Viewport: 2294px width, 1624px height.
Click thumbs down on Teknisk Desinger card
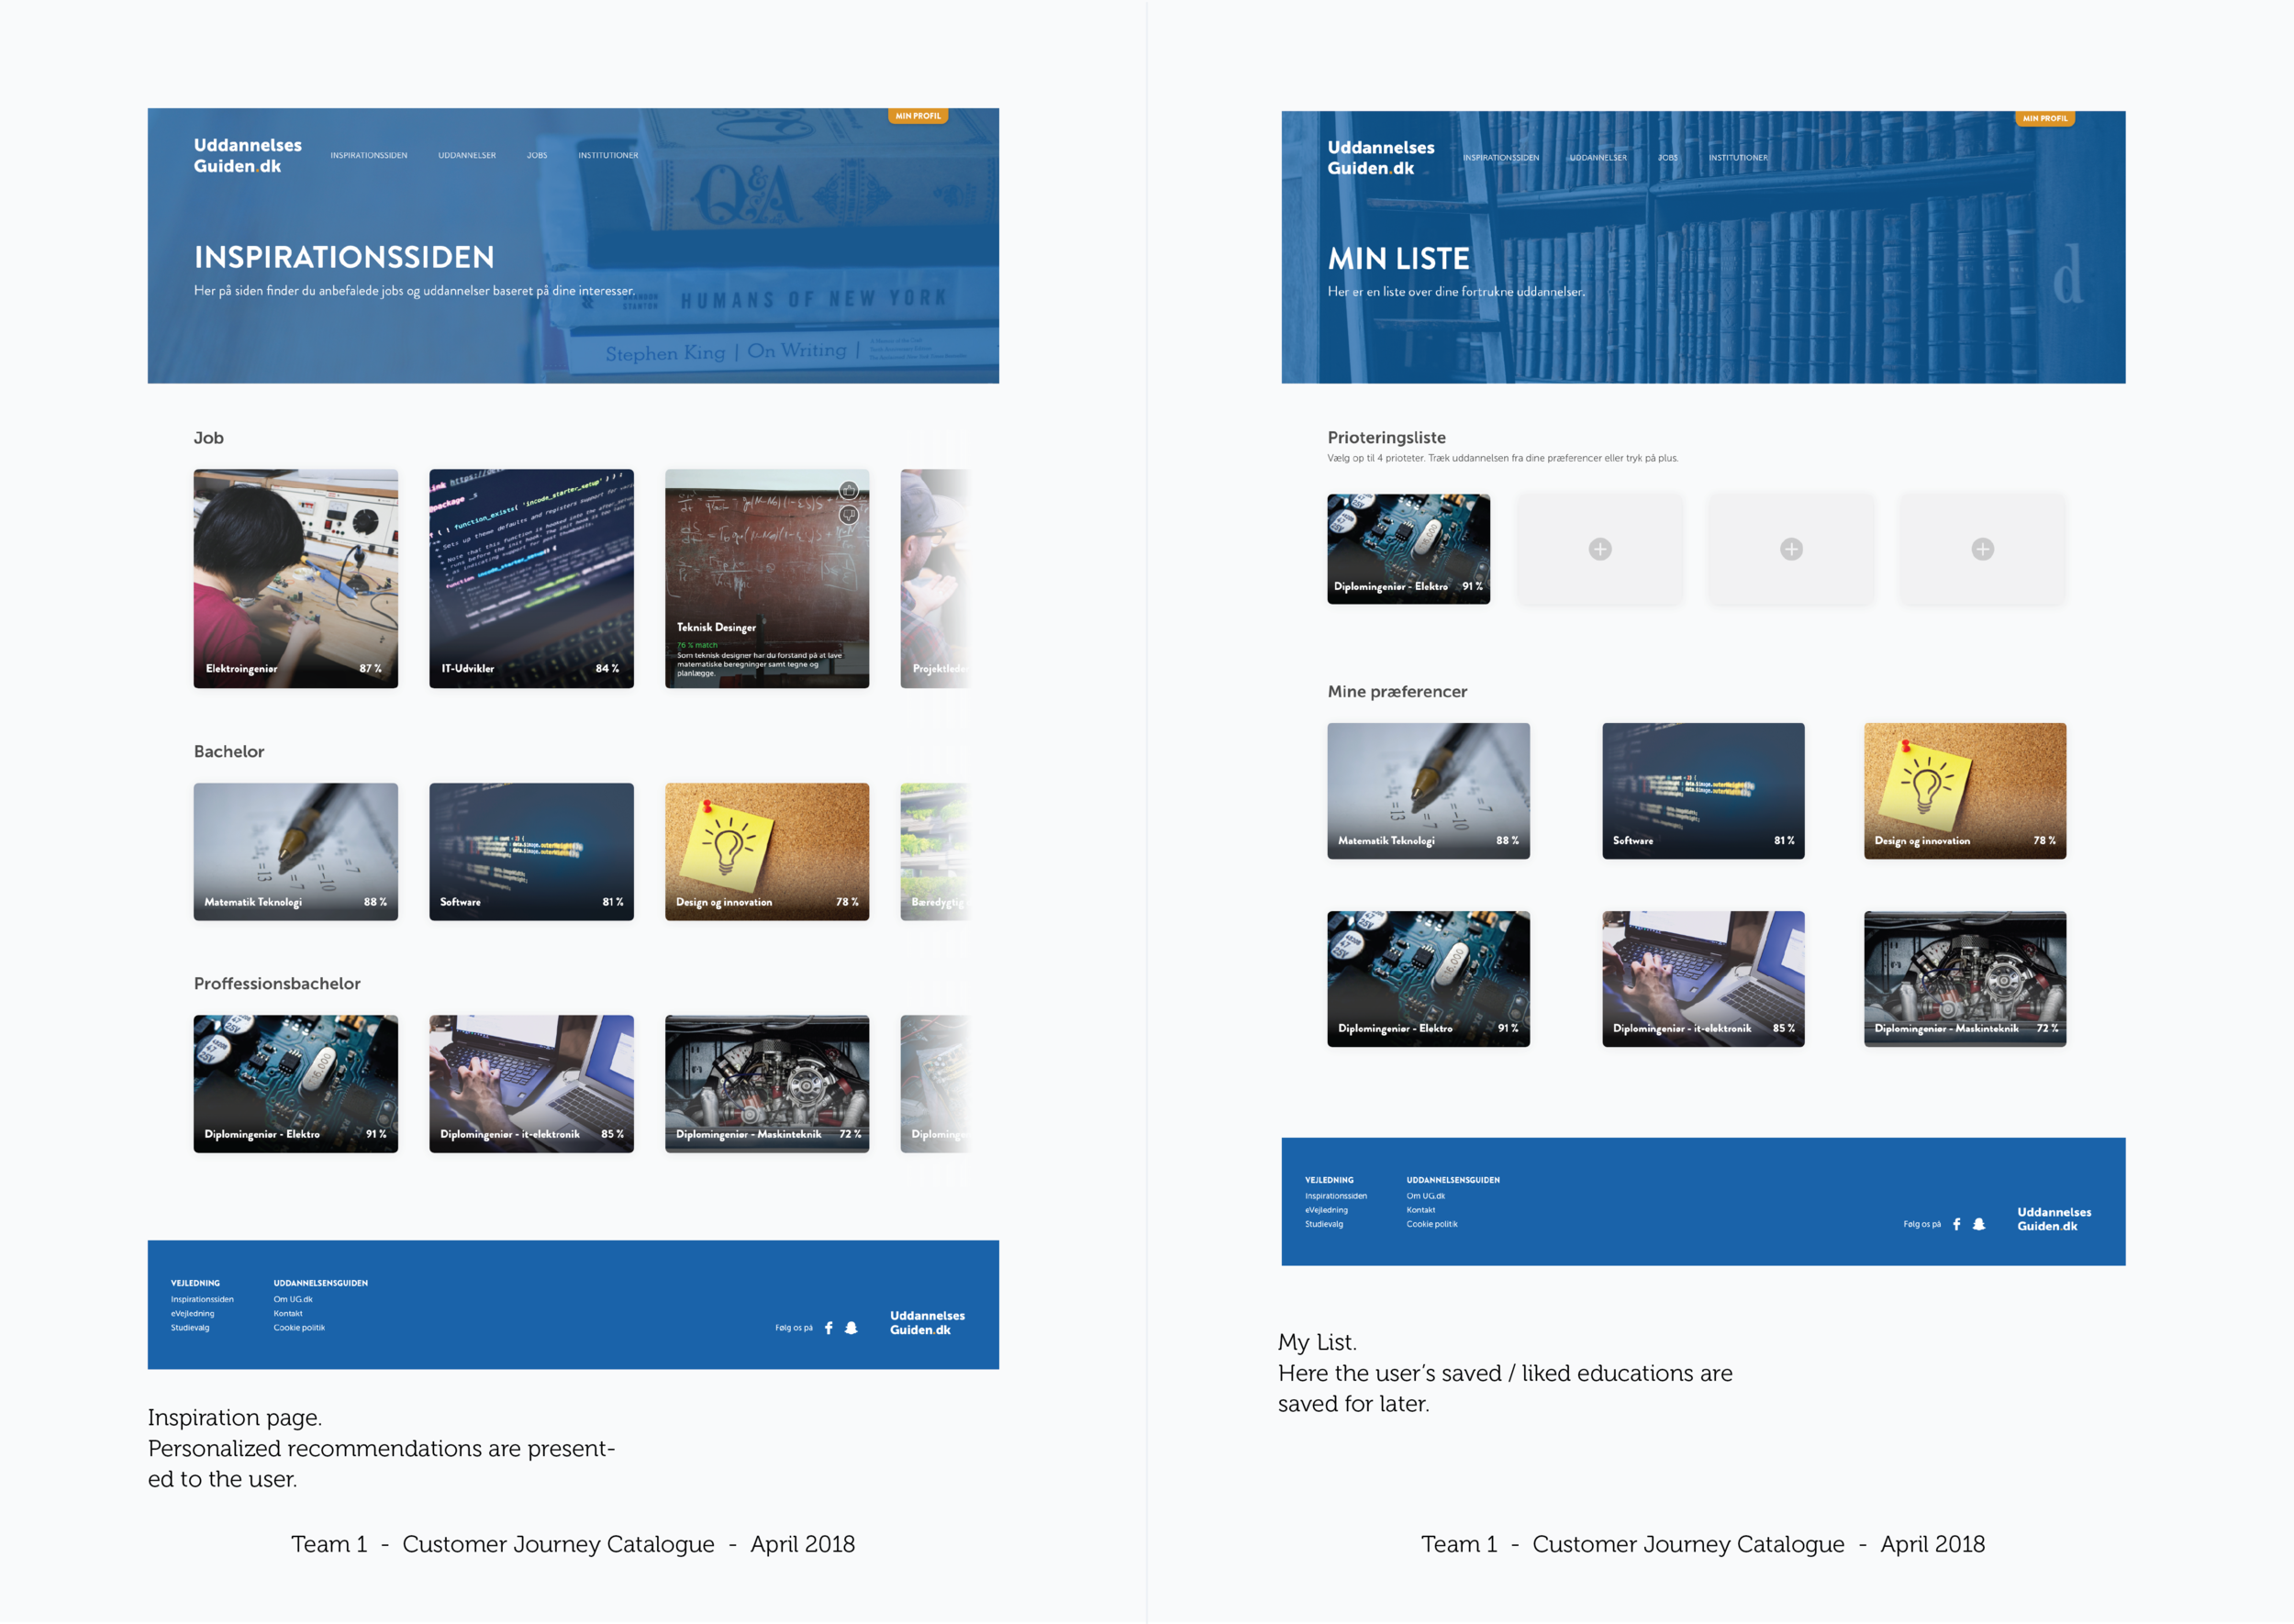pyautogui.click(x=848, y=515)
